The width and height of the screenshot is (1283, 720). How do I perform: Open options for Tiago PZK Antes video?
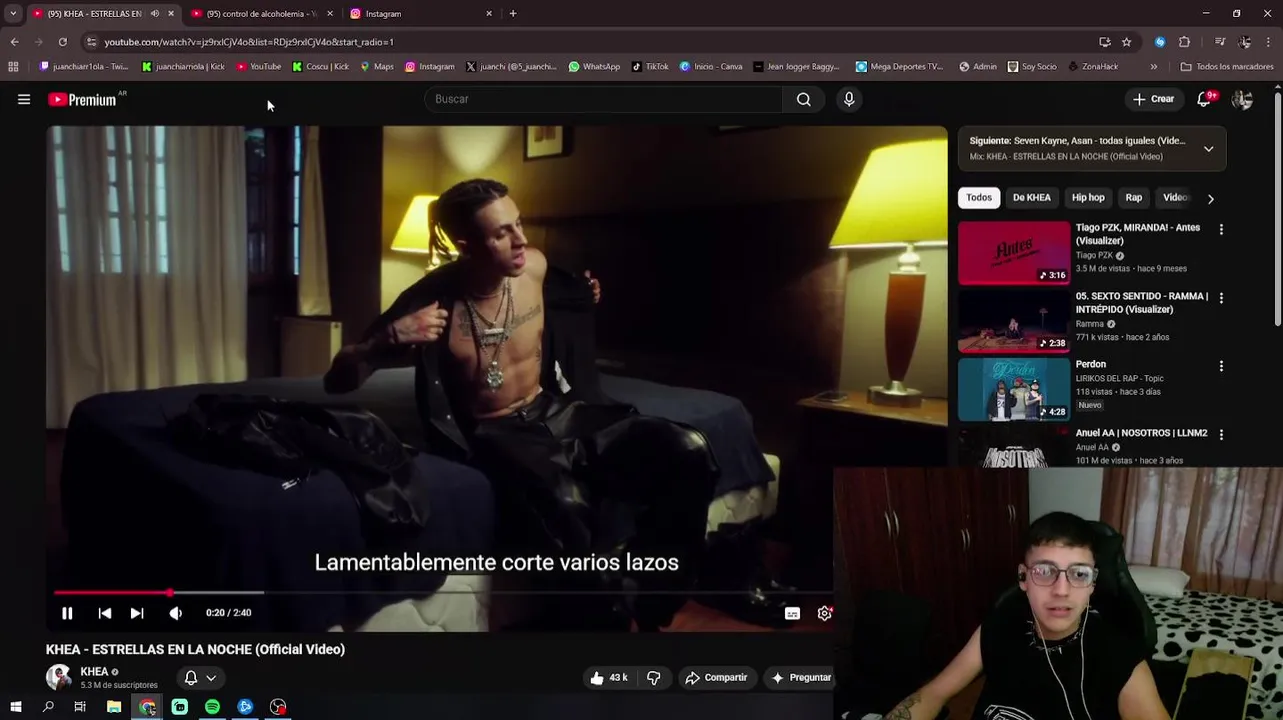[1221, 229]
